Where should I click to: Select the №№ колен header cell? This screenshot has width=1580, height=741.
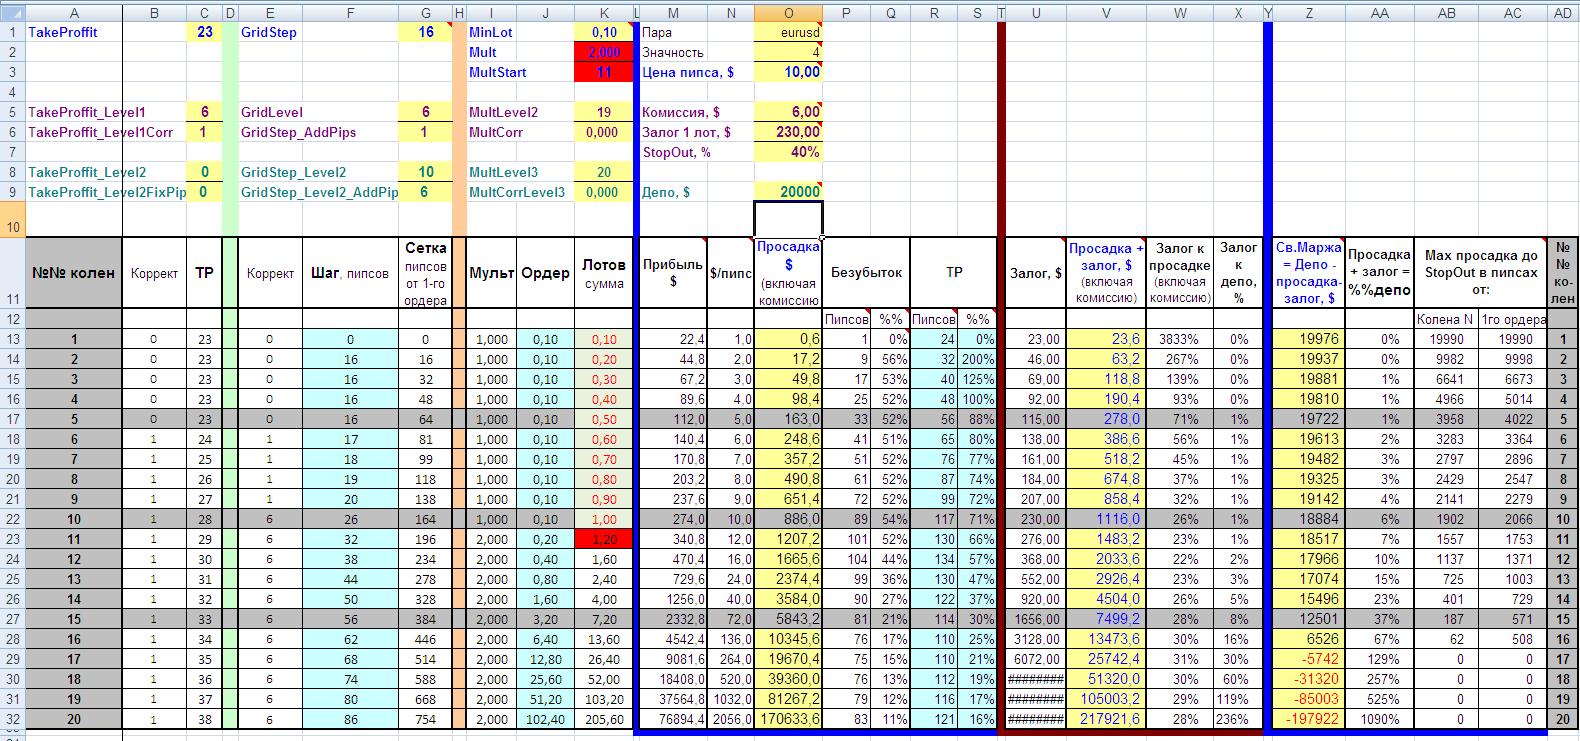(74, 273)
